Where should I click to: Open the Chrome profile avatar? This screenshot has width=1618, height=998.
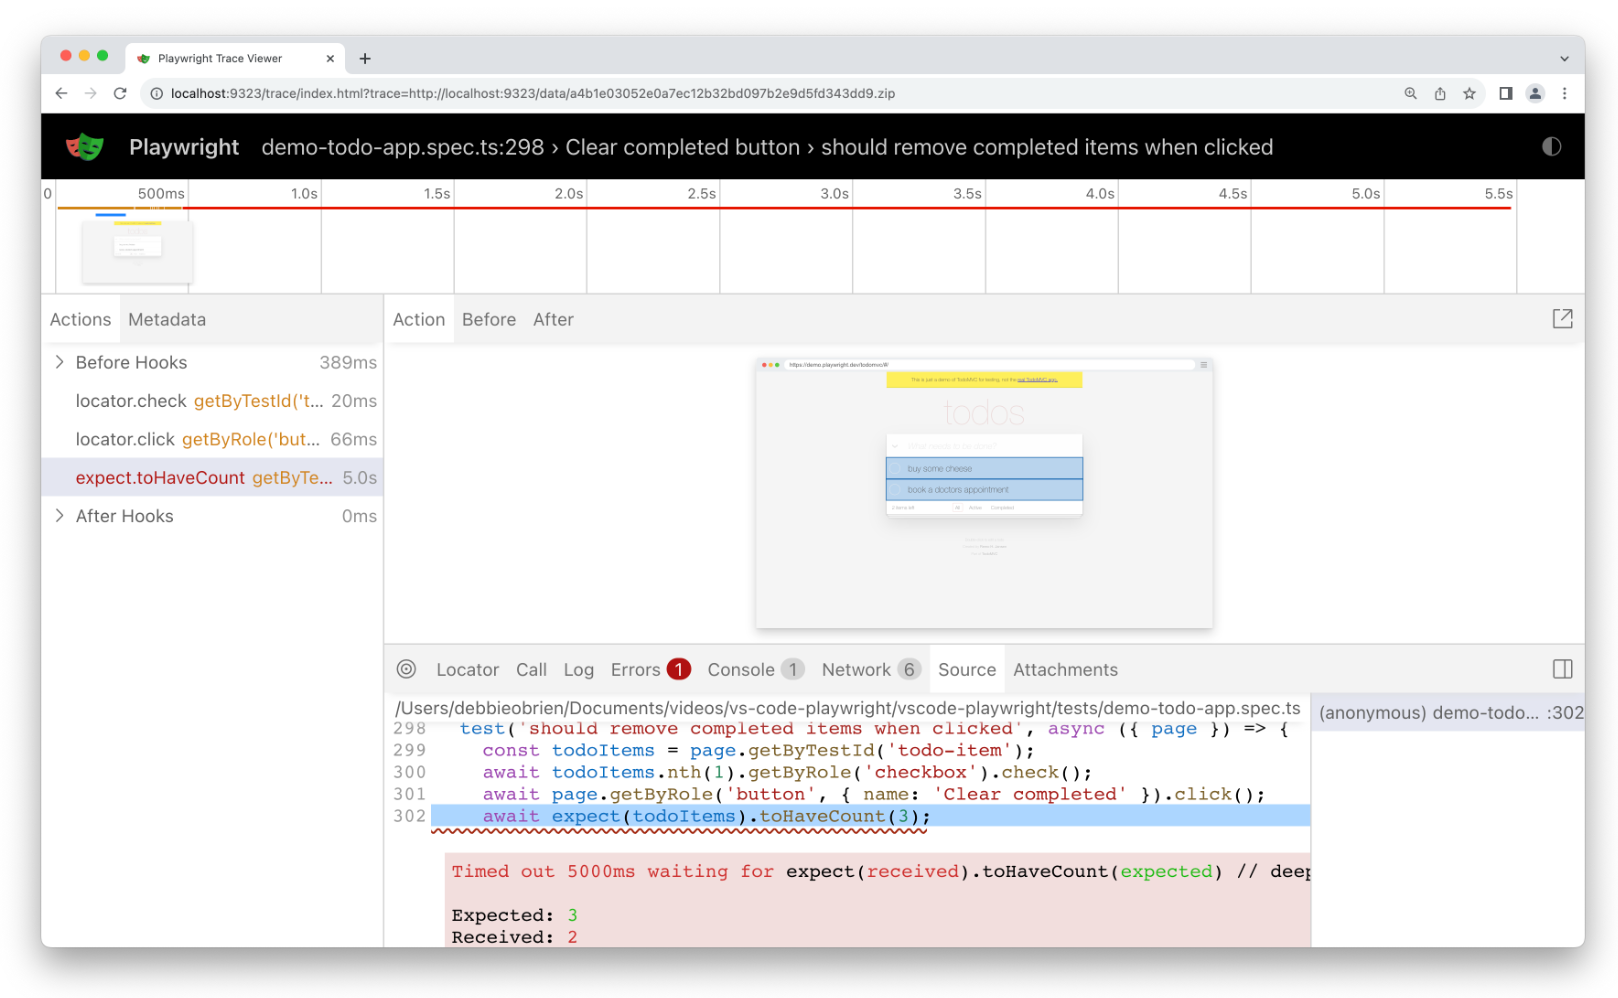pos(1535,93)
